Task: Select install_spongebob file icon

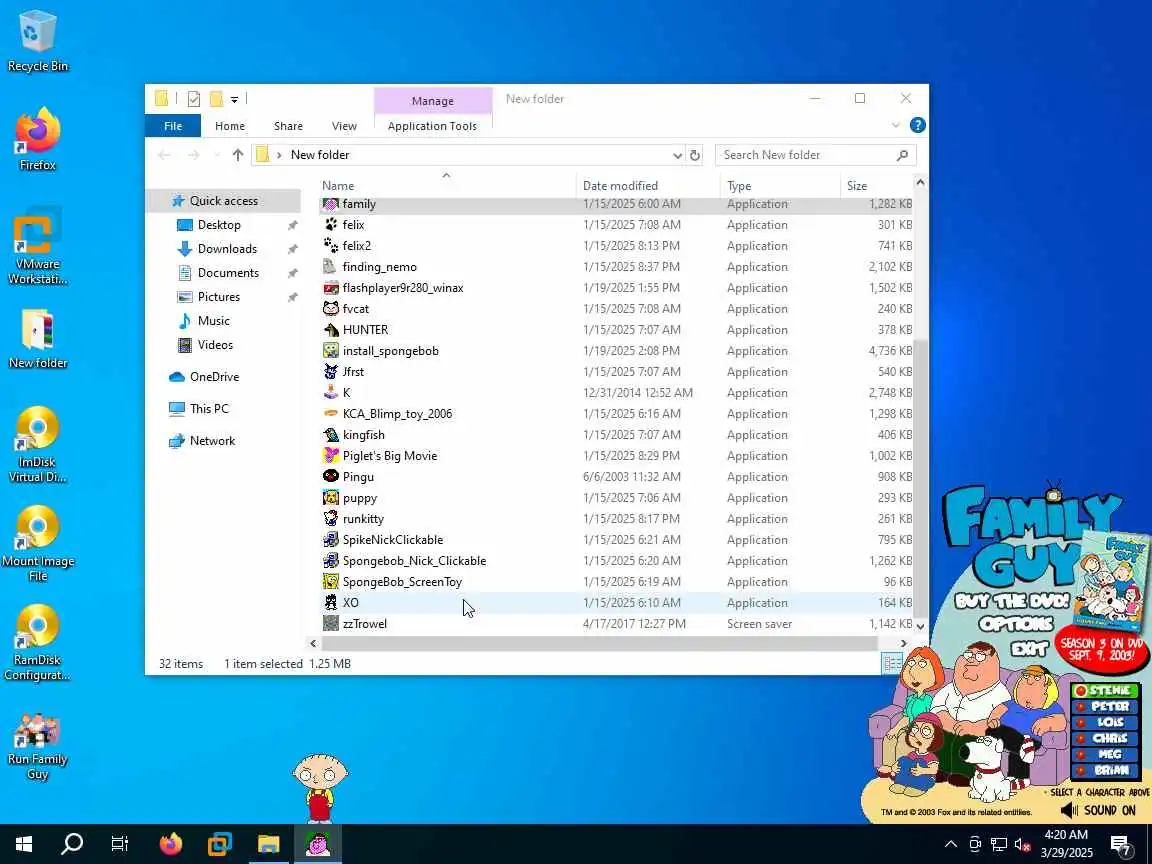Action: (331, 350)
